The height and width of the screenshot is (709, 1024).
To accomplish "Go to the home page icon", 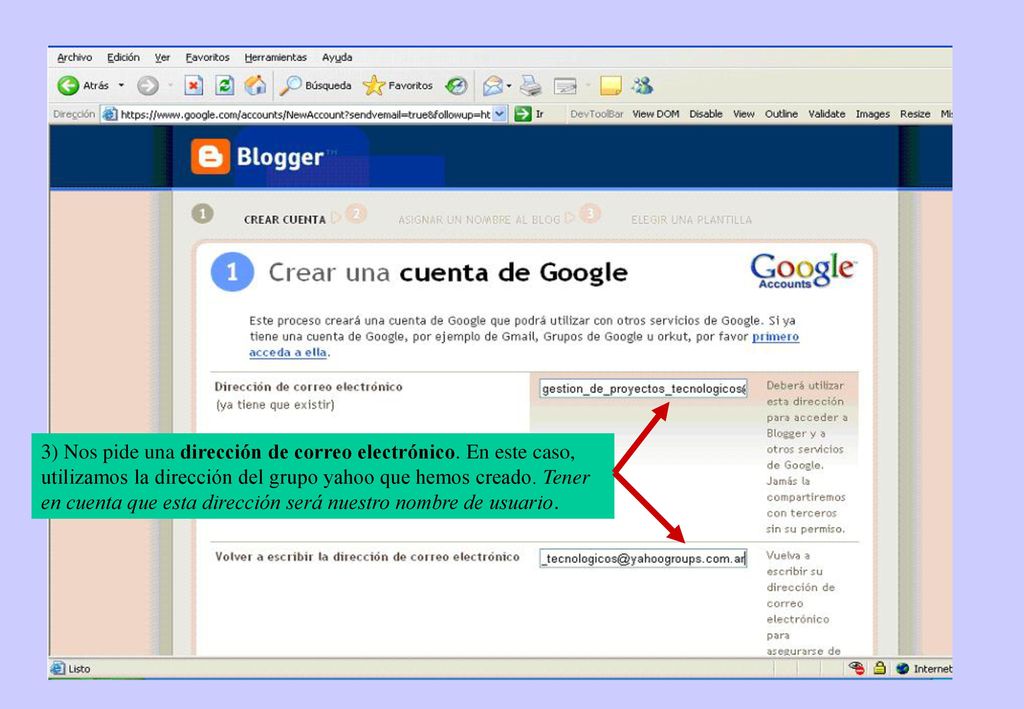I will [255, 86].
